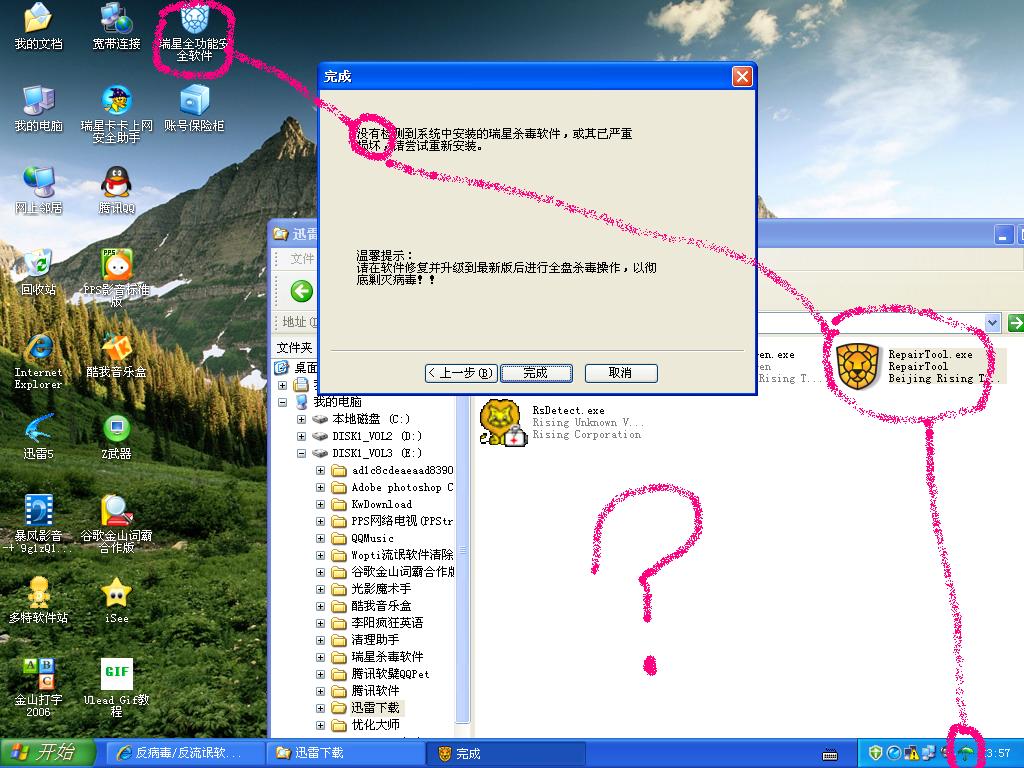Click the 上一步(B) back button
This screenshot has height=768, width=1024.
click(x=461, y=373)
